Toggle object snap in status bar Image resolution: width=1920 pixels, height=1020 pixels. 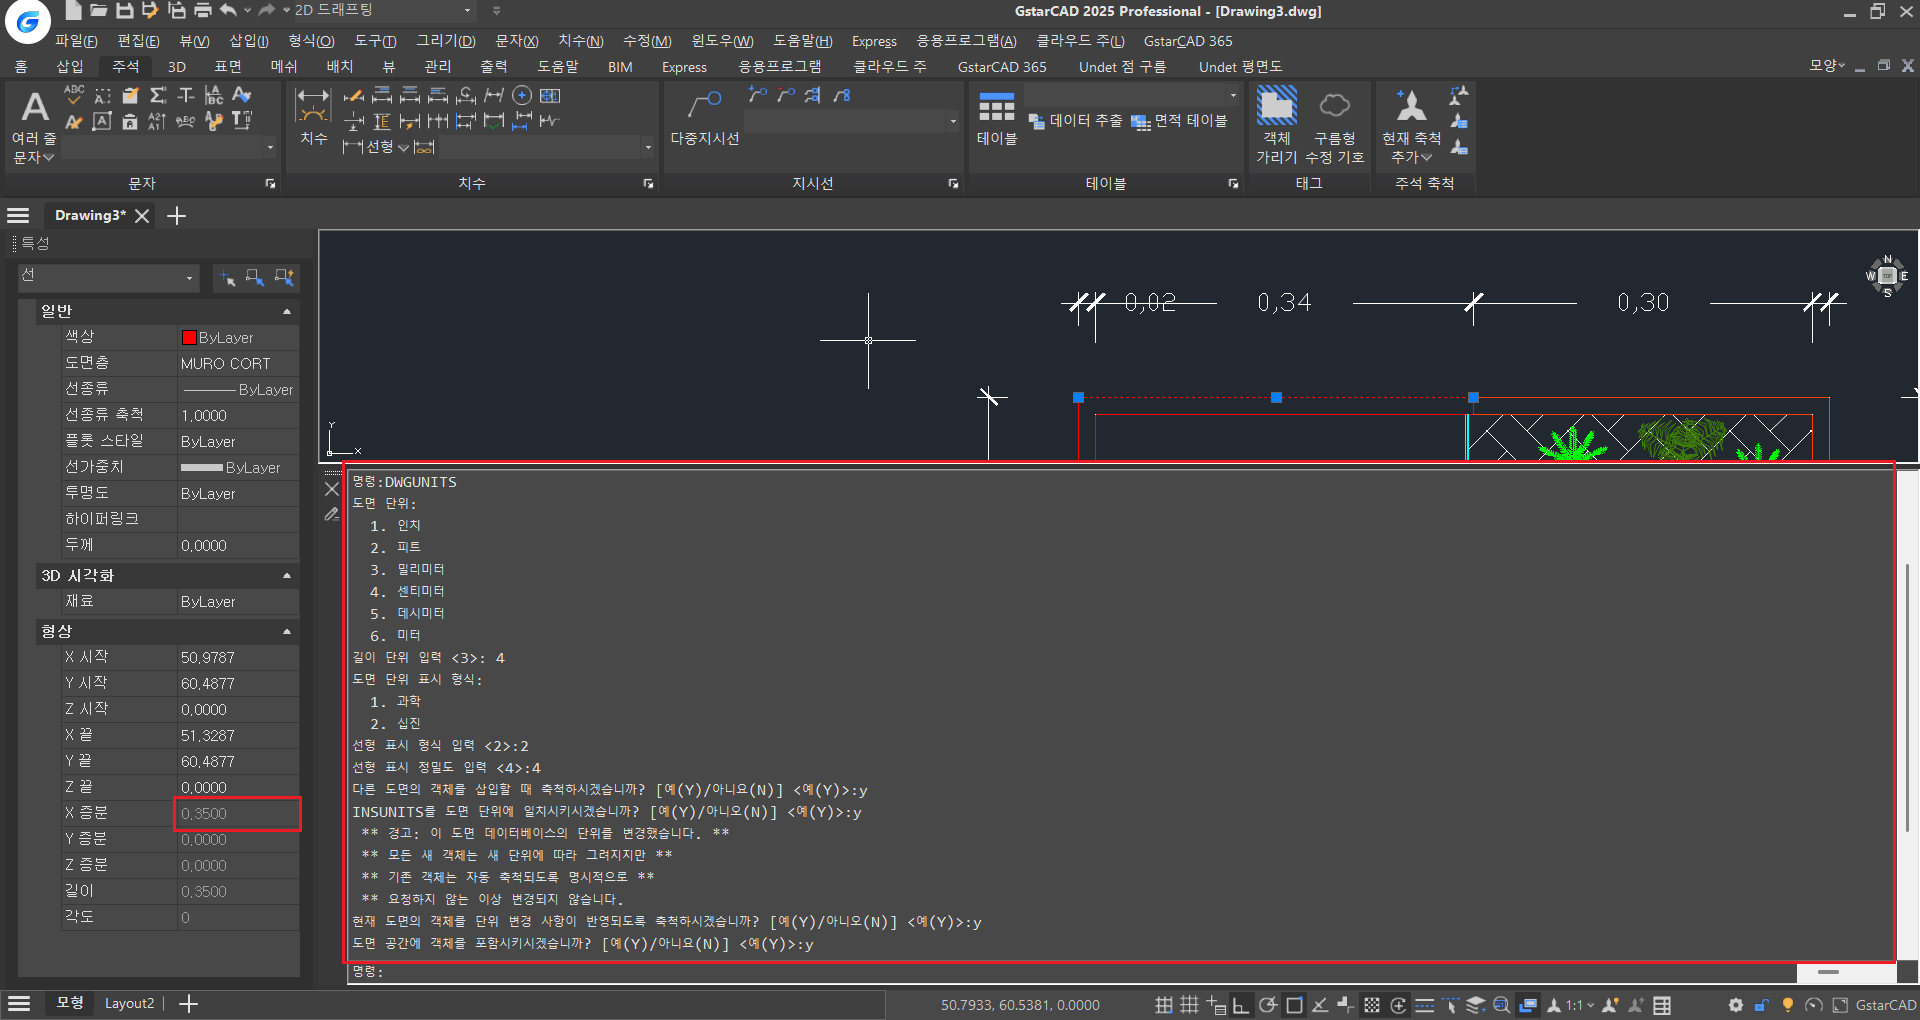coord(1294,1005)
